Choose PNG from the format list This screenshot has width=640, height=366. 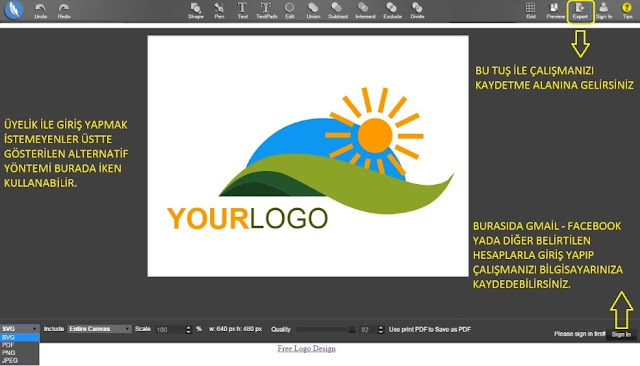(x=20, y=353)
